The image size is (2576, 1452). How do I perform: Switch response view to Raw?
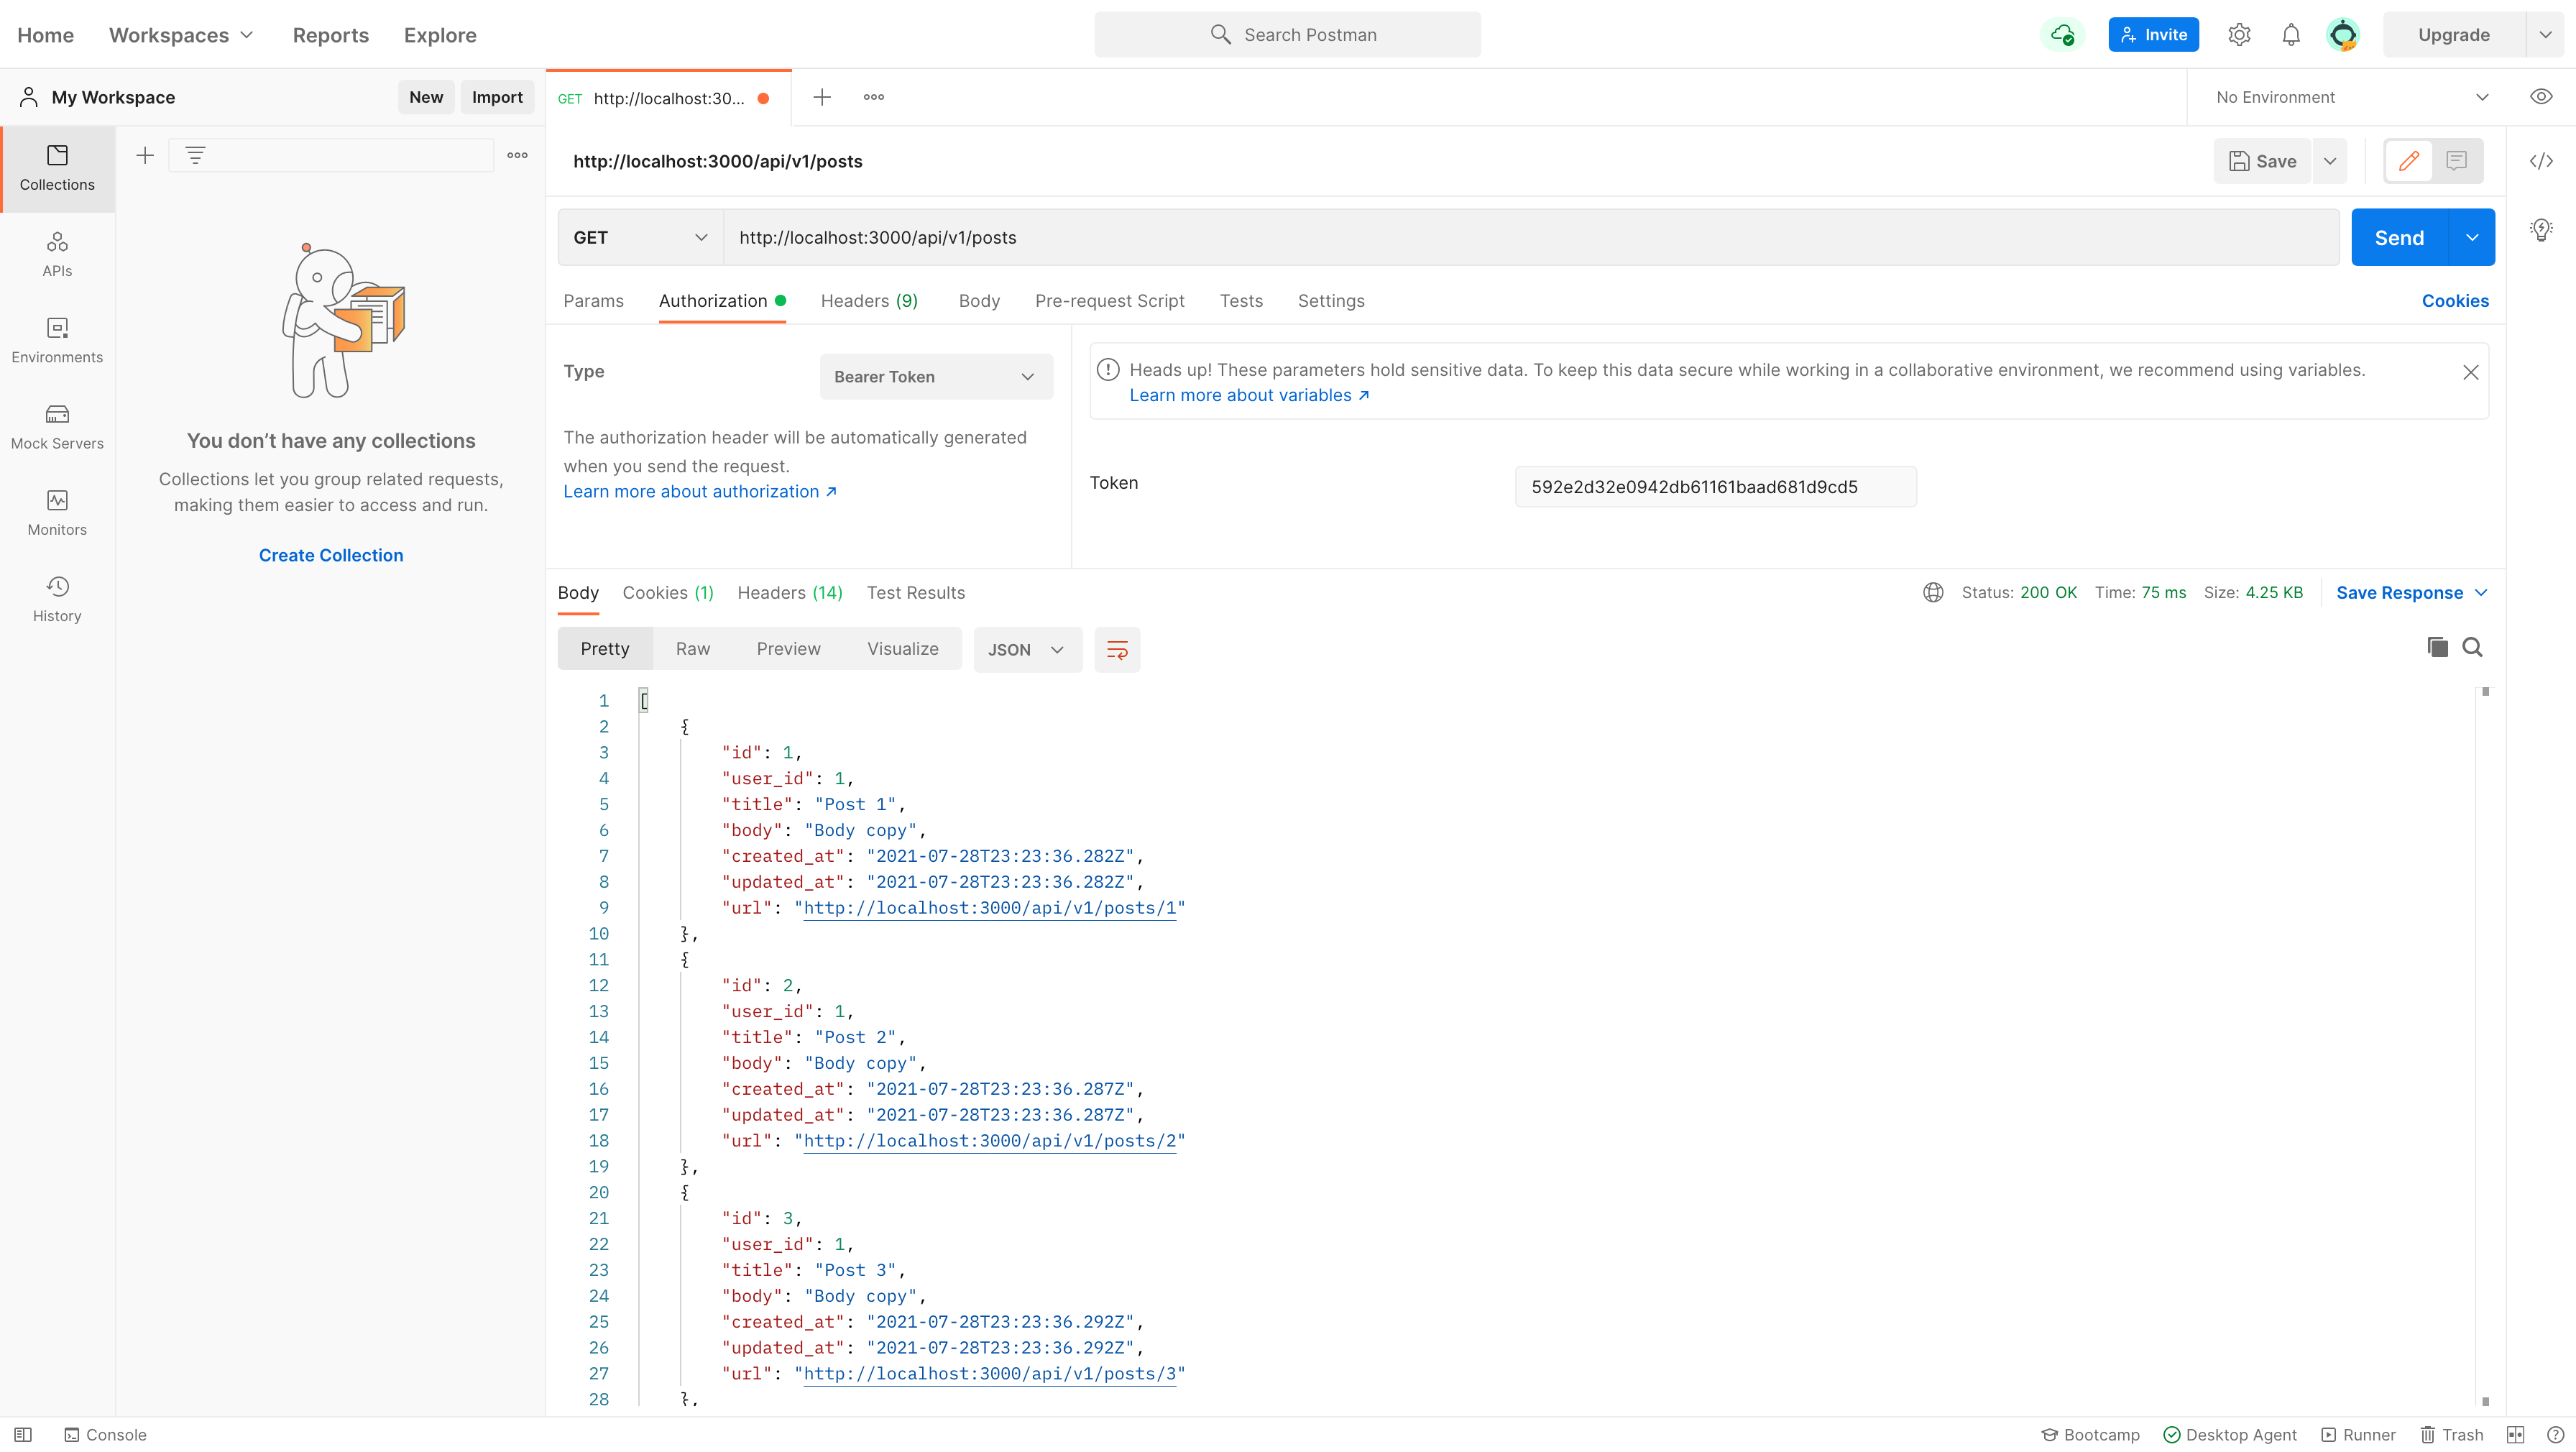pyautogui.click(x=693, y=649)
